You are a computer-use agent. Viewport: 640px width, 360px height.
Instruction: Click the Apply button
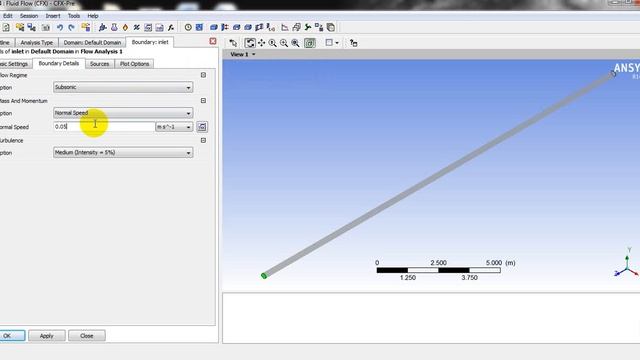[x=47, y=336]
